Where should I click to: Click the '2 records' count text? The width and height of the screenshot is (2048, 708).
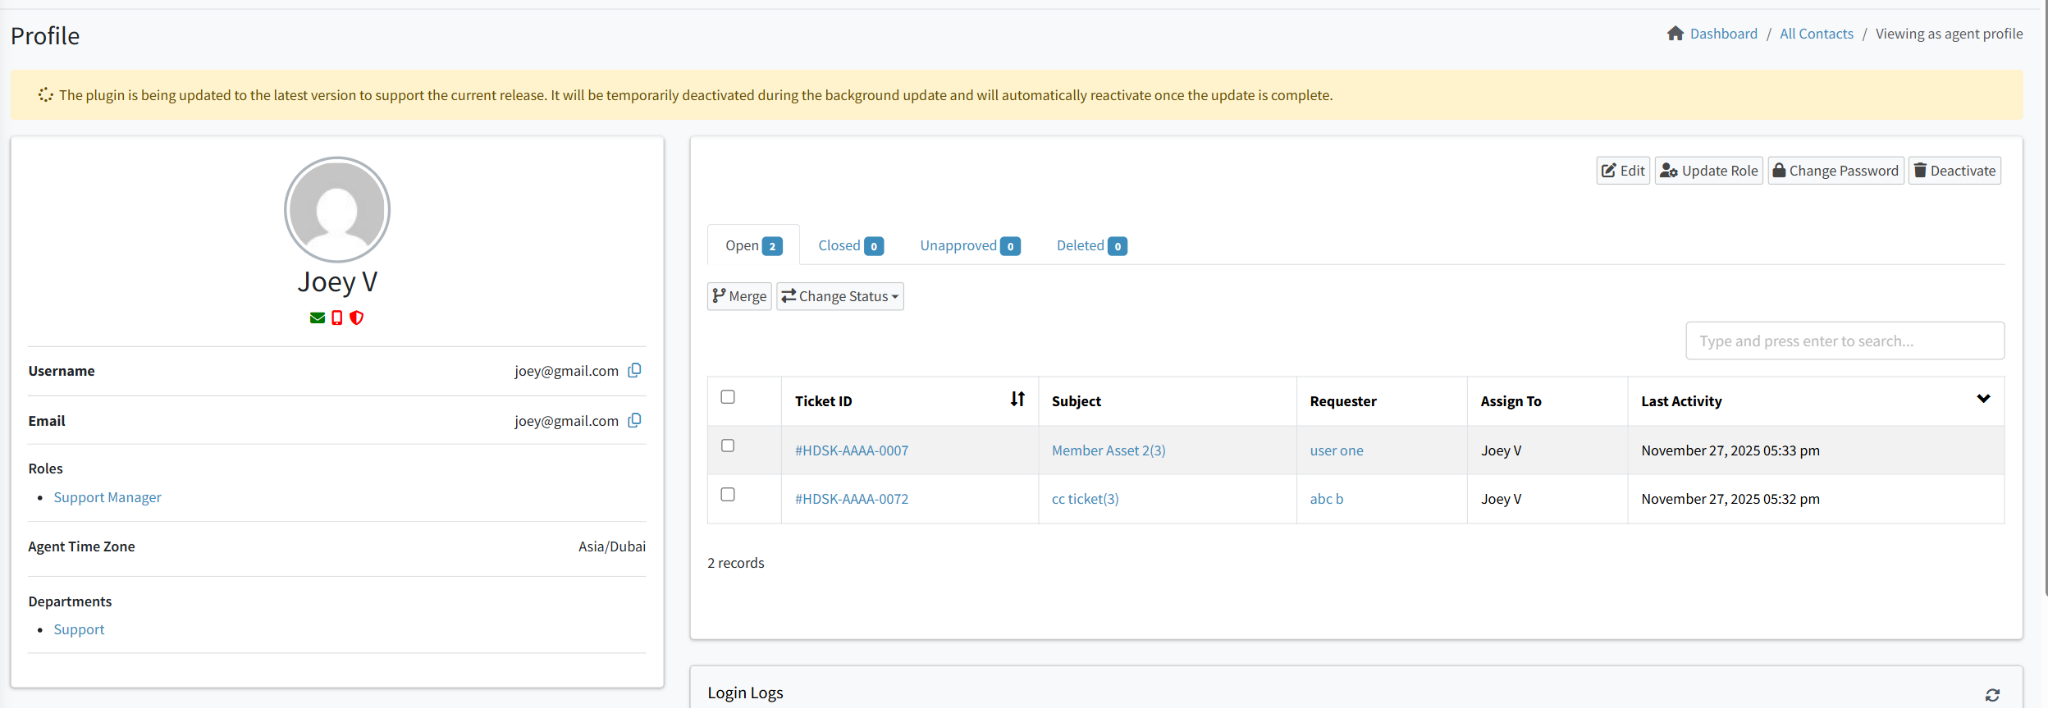(736, 563)
